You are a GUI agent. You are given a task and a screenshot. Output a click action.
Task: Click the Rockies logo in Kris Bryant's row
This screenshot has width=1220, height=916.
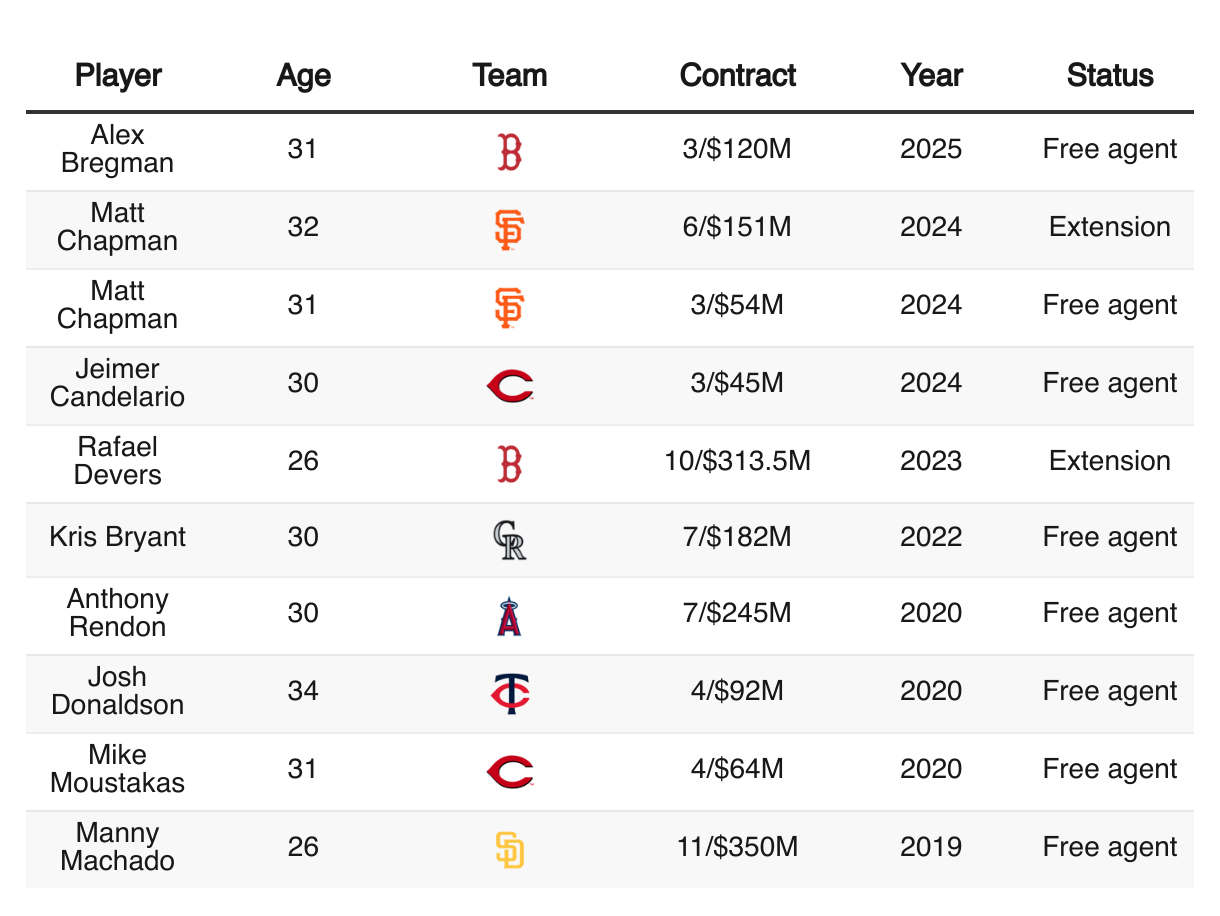[x=510, y=540]
